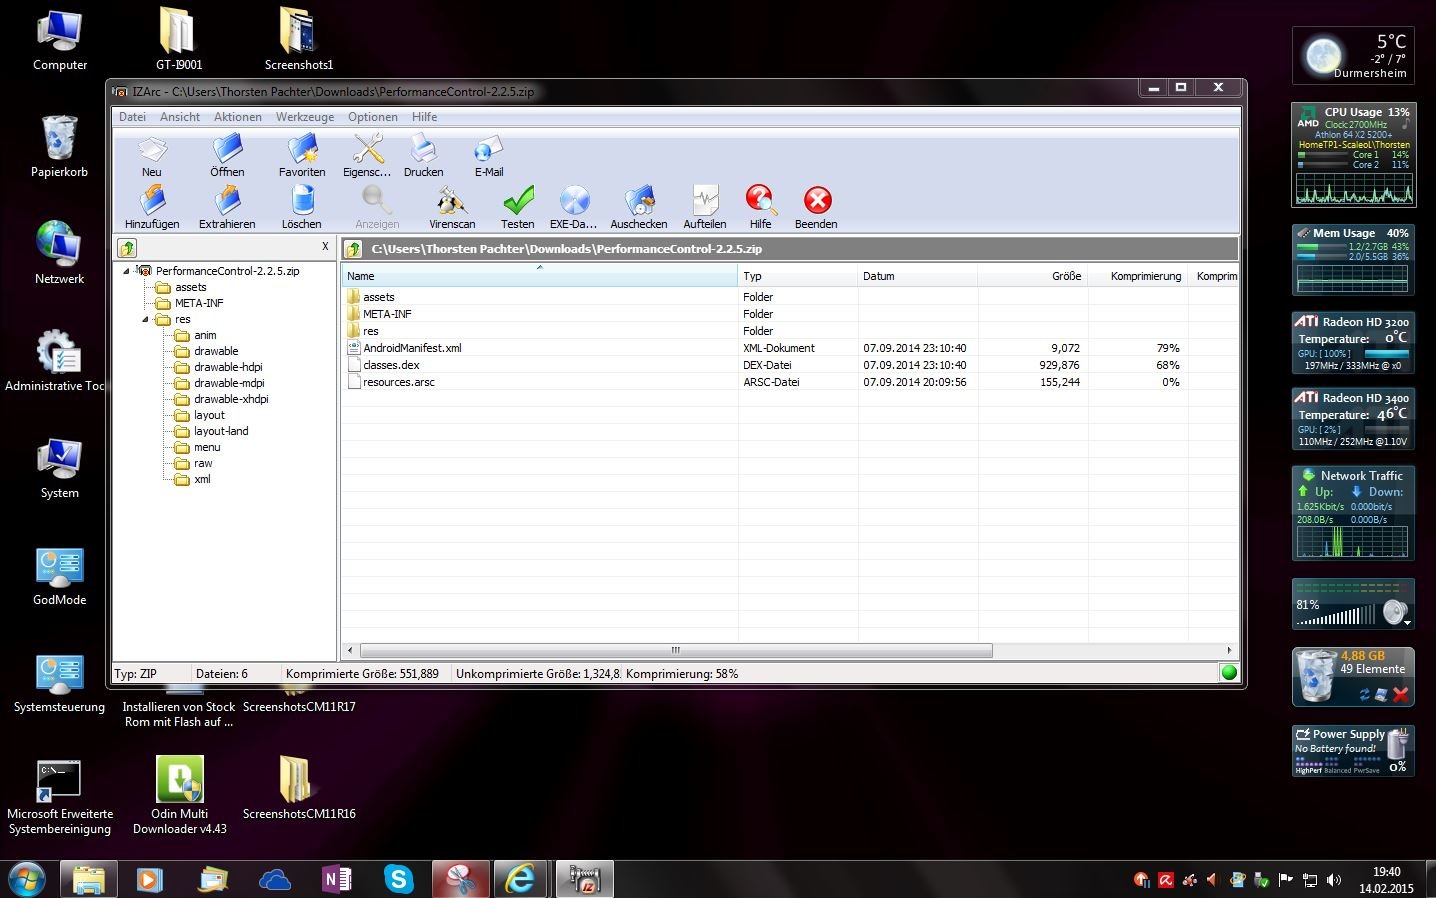Open the Optionen menu
Image resolution: width=1436 pixels, height=898 pixels.
(x=373, y=117)
